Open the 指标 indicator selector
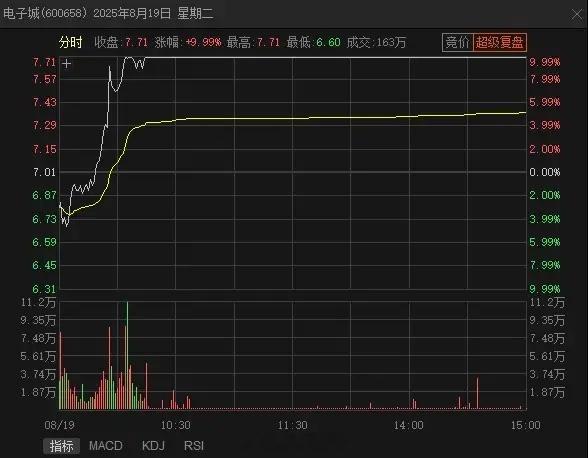Viewport: 588px width, 458px height. click(x=62, y=446)
